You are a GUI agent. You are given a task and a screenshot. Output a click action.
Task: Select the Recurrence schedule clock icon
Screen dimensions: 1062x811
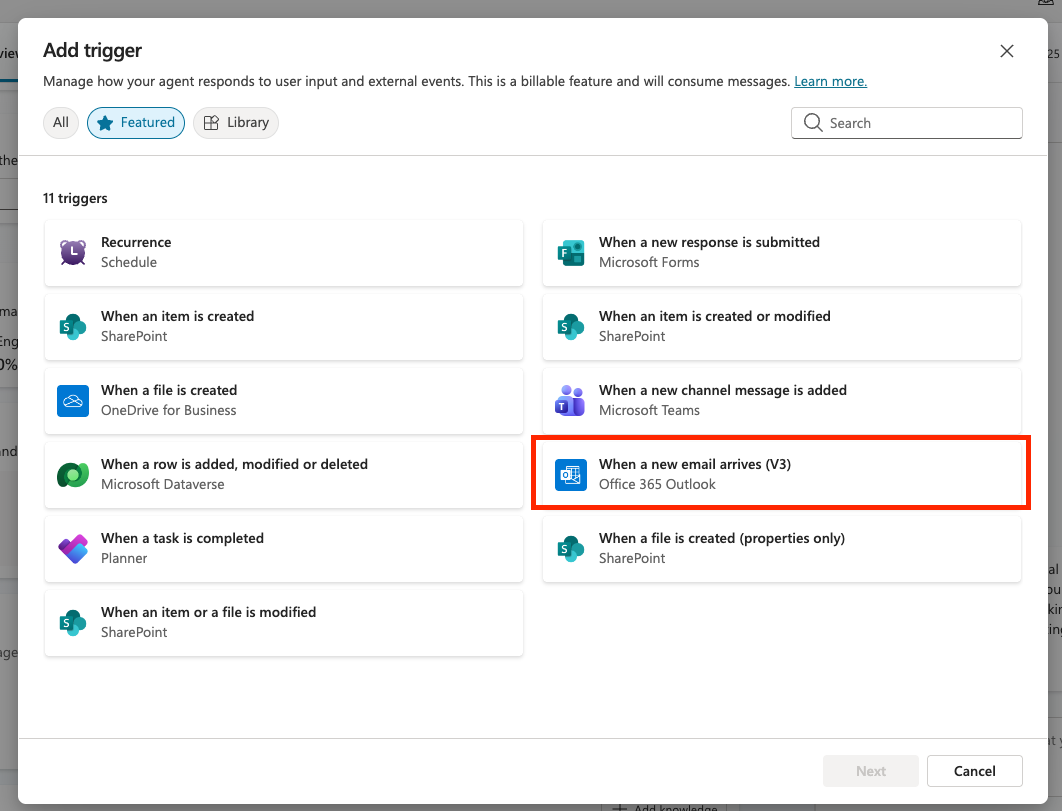click(x=70, y=252)
